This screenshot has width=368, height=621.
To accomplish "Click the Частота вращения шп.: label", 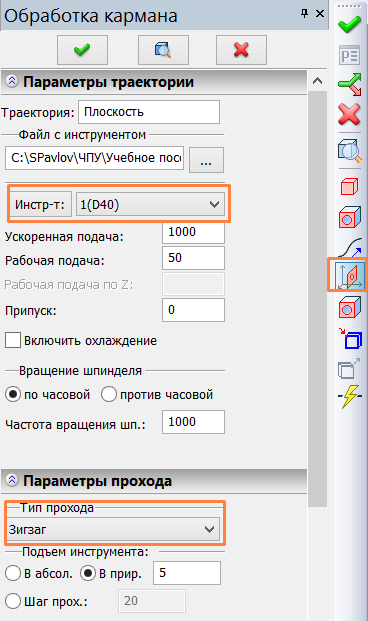I will click(x=75, y=425).
